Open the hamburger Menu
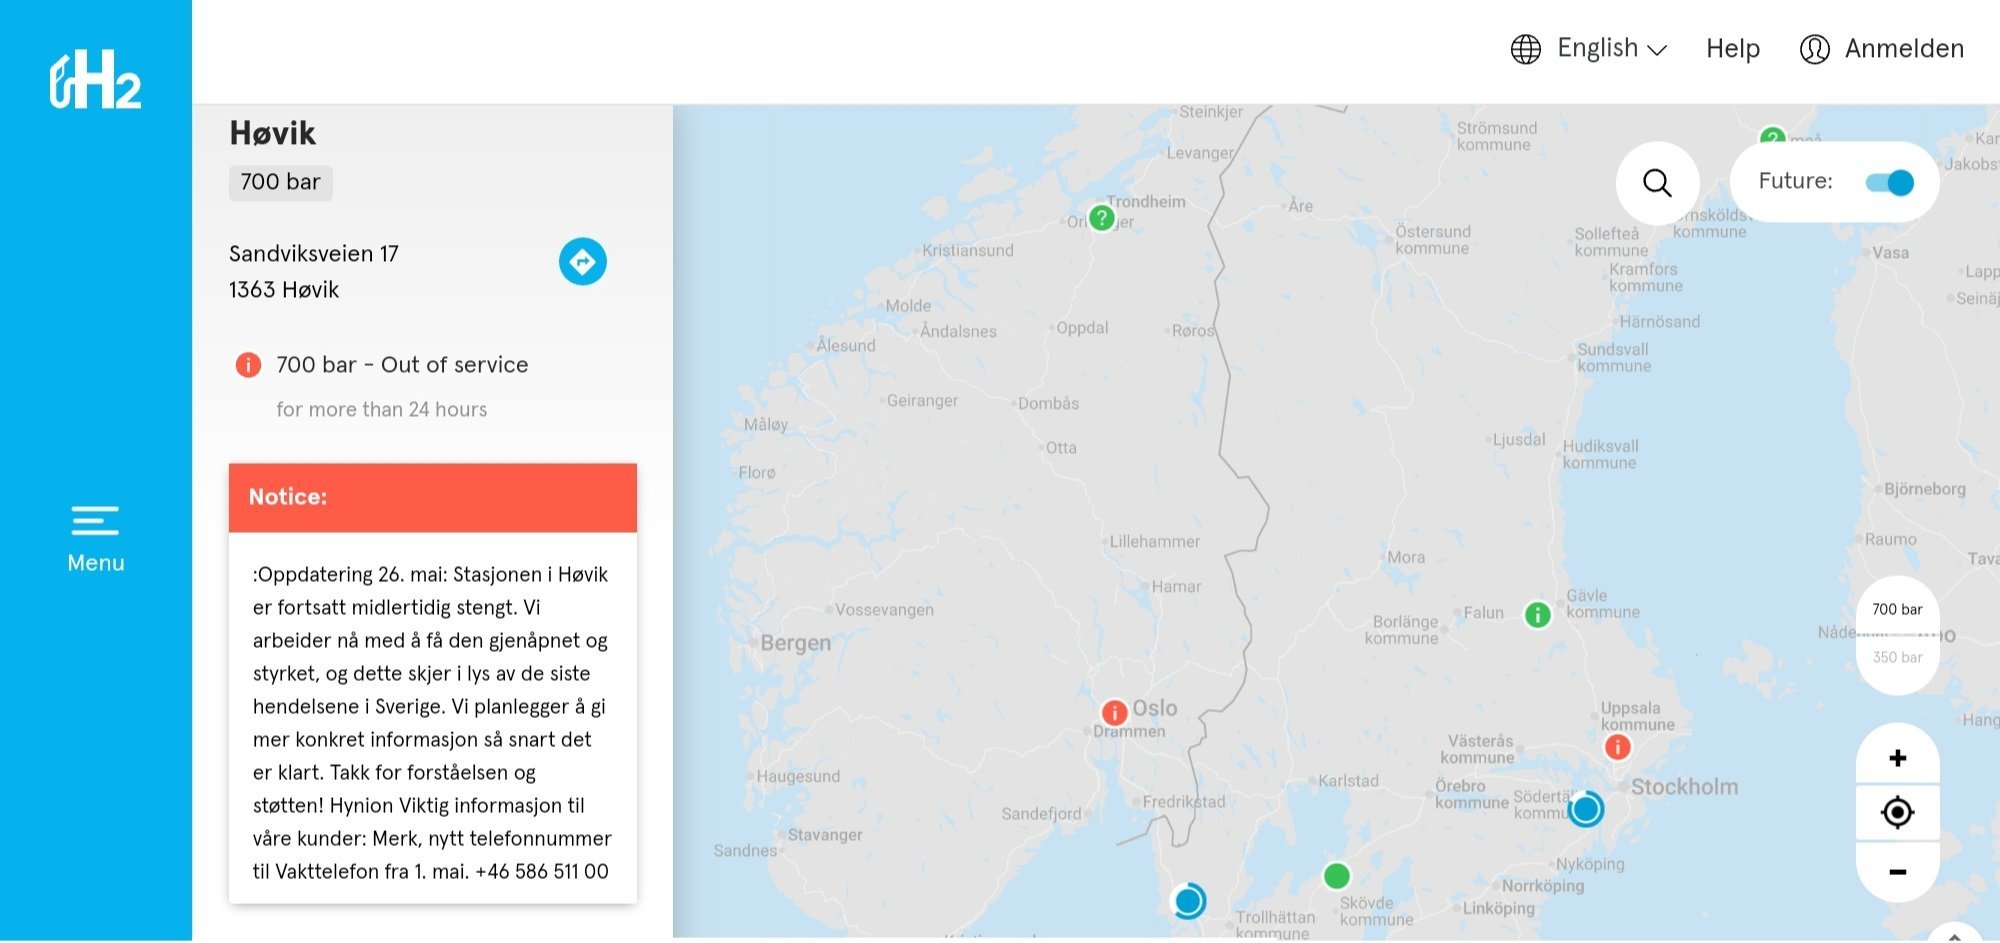The image size is (2000, 943). tap(96, 539)
